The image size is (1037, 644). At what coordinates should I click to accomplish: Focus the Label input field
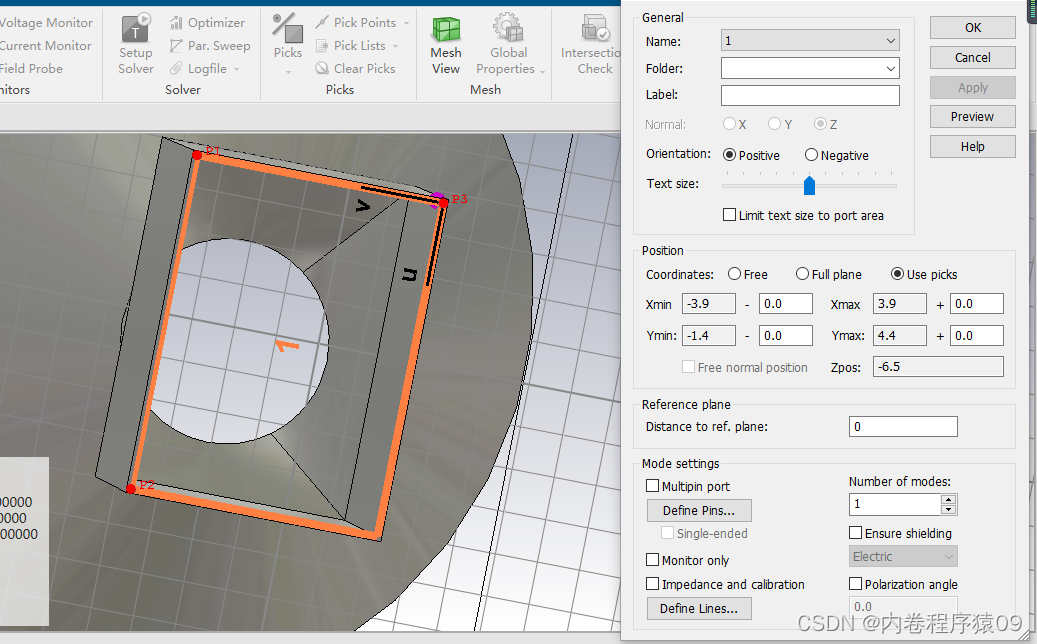click(810, 95)
